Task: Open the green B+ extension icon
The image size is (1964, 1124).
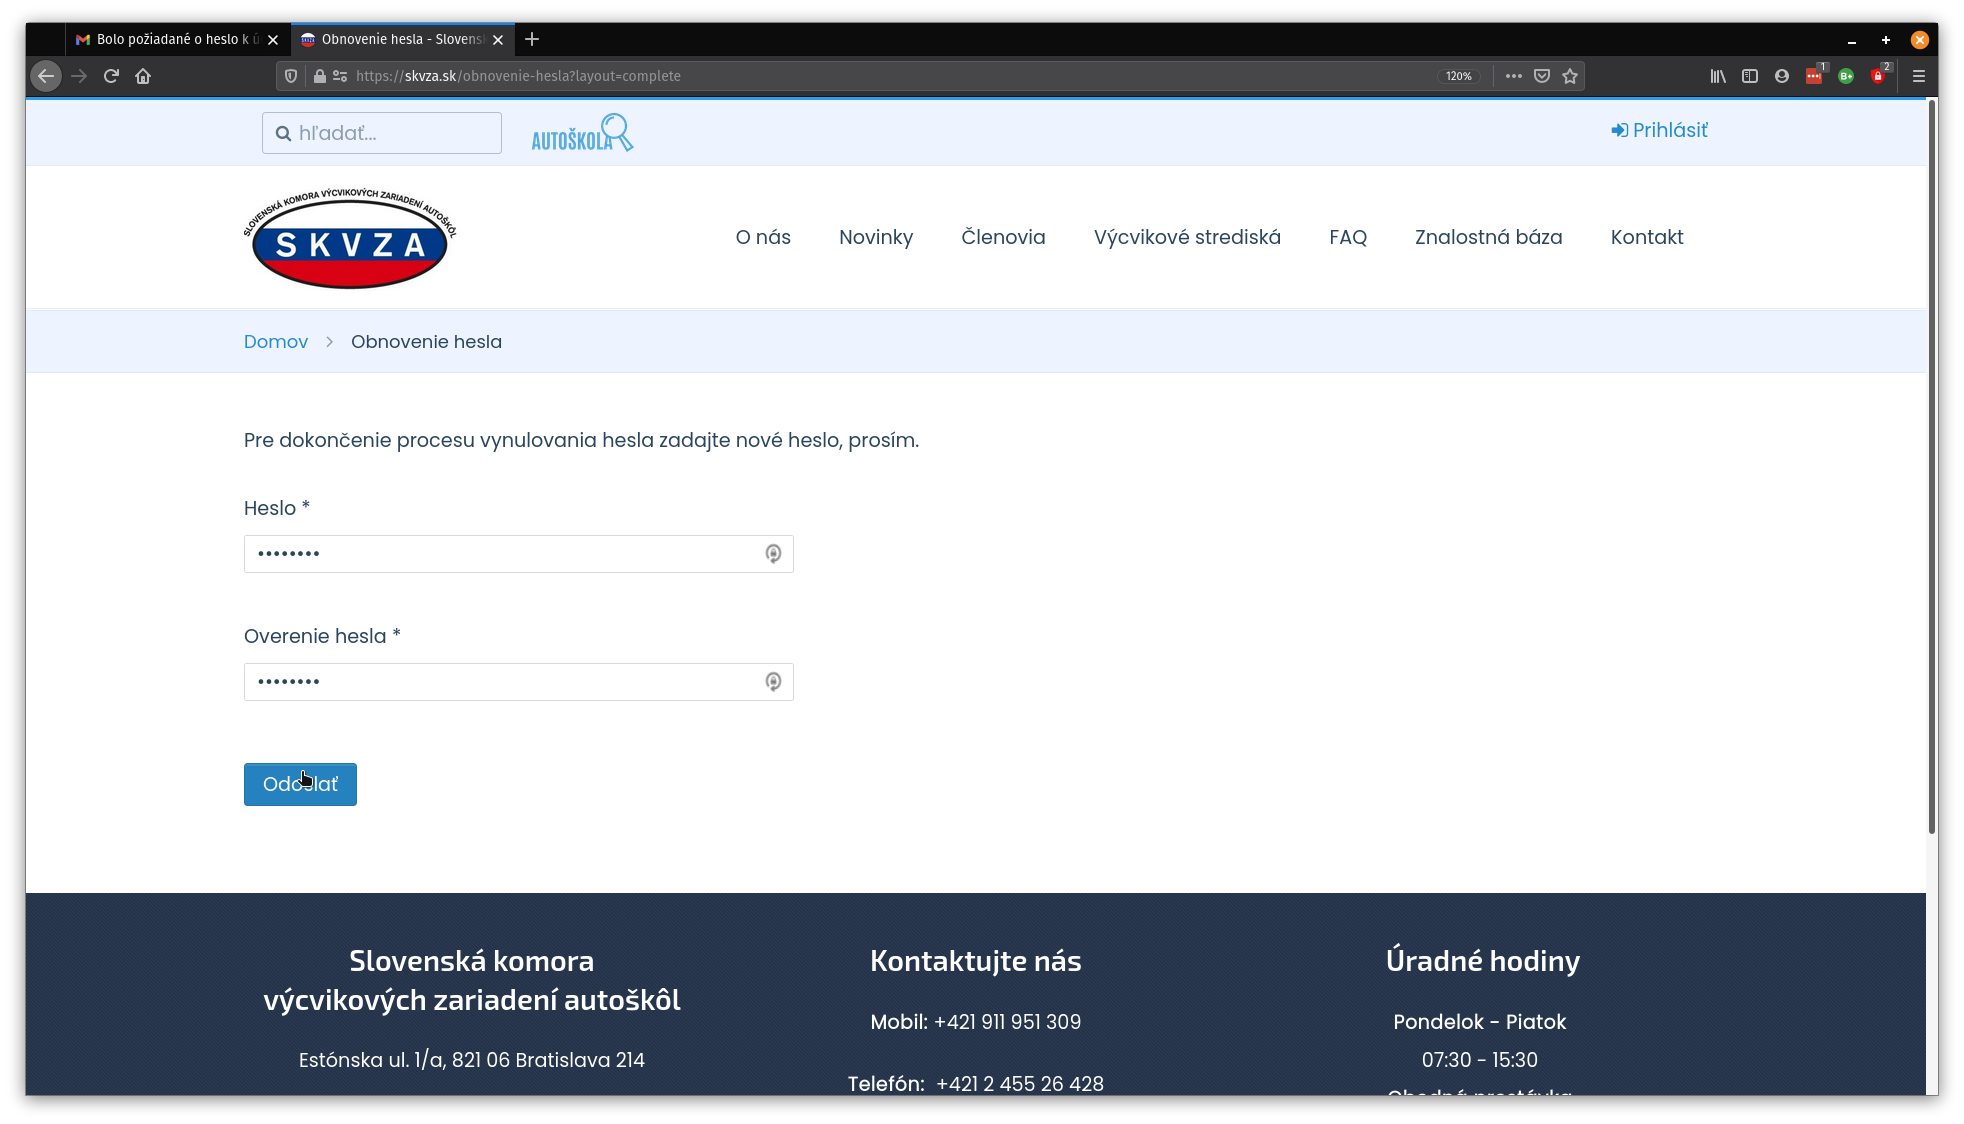Action: pyautogui.click(x=1846, y=76)
